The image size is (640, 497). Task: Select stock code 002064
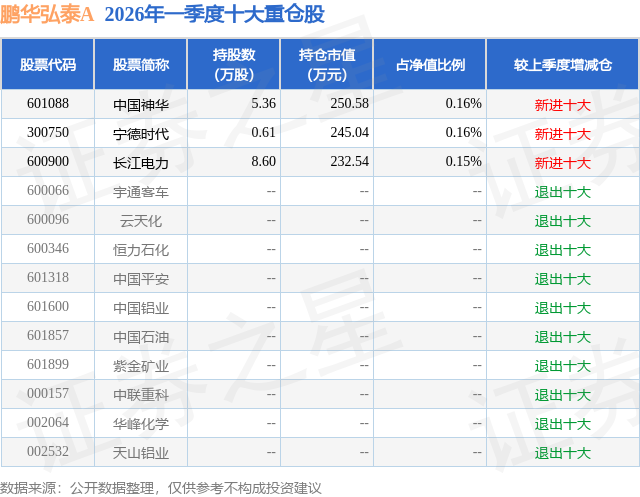pos(48,422)
